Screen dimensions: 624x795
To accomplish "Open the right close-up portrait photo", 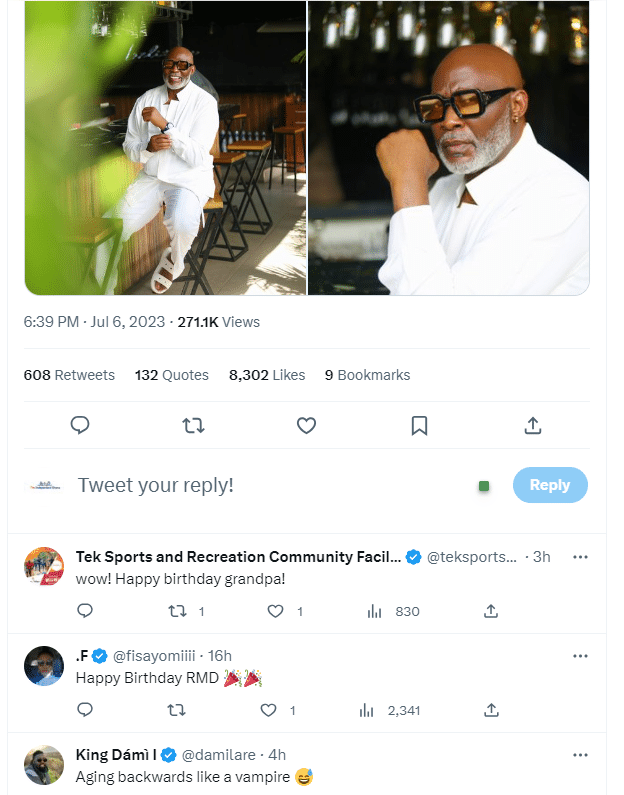I will 448,147.
